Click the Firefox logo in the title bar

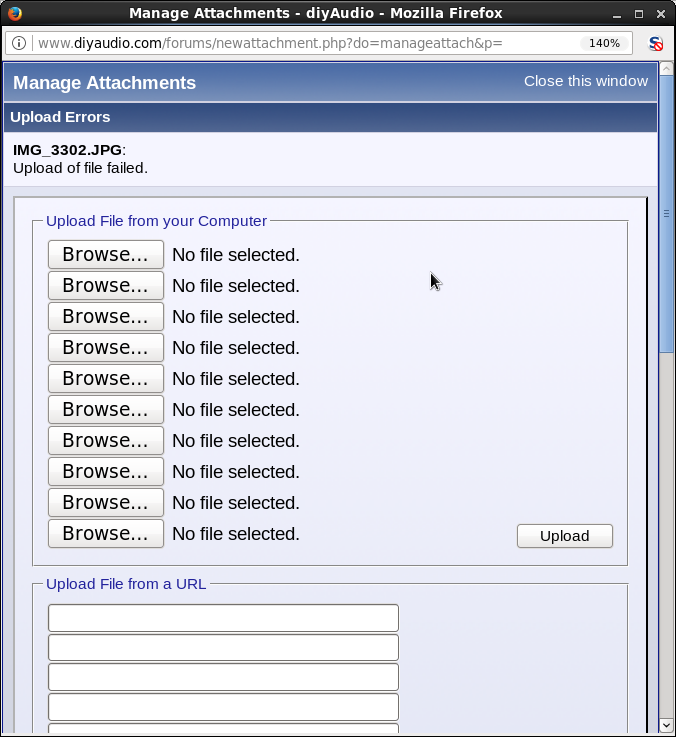coord(15,13)
